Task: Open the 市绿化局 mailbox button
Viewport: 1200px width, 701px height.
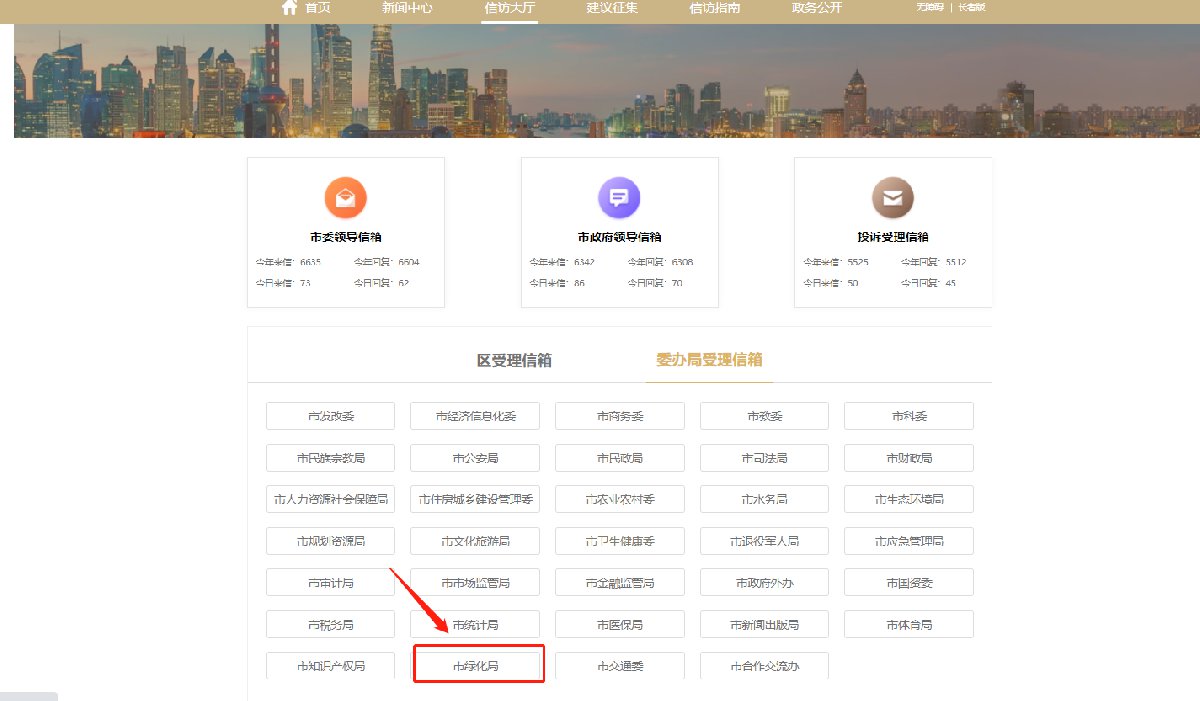Action: 479,665
